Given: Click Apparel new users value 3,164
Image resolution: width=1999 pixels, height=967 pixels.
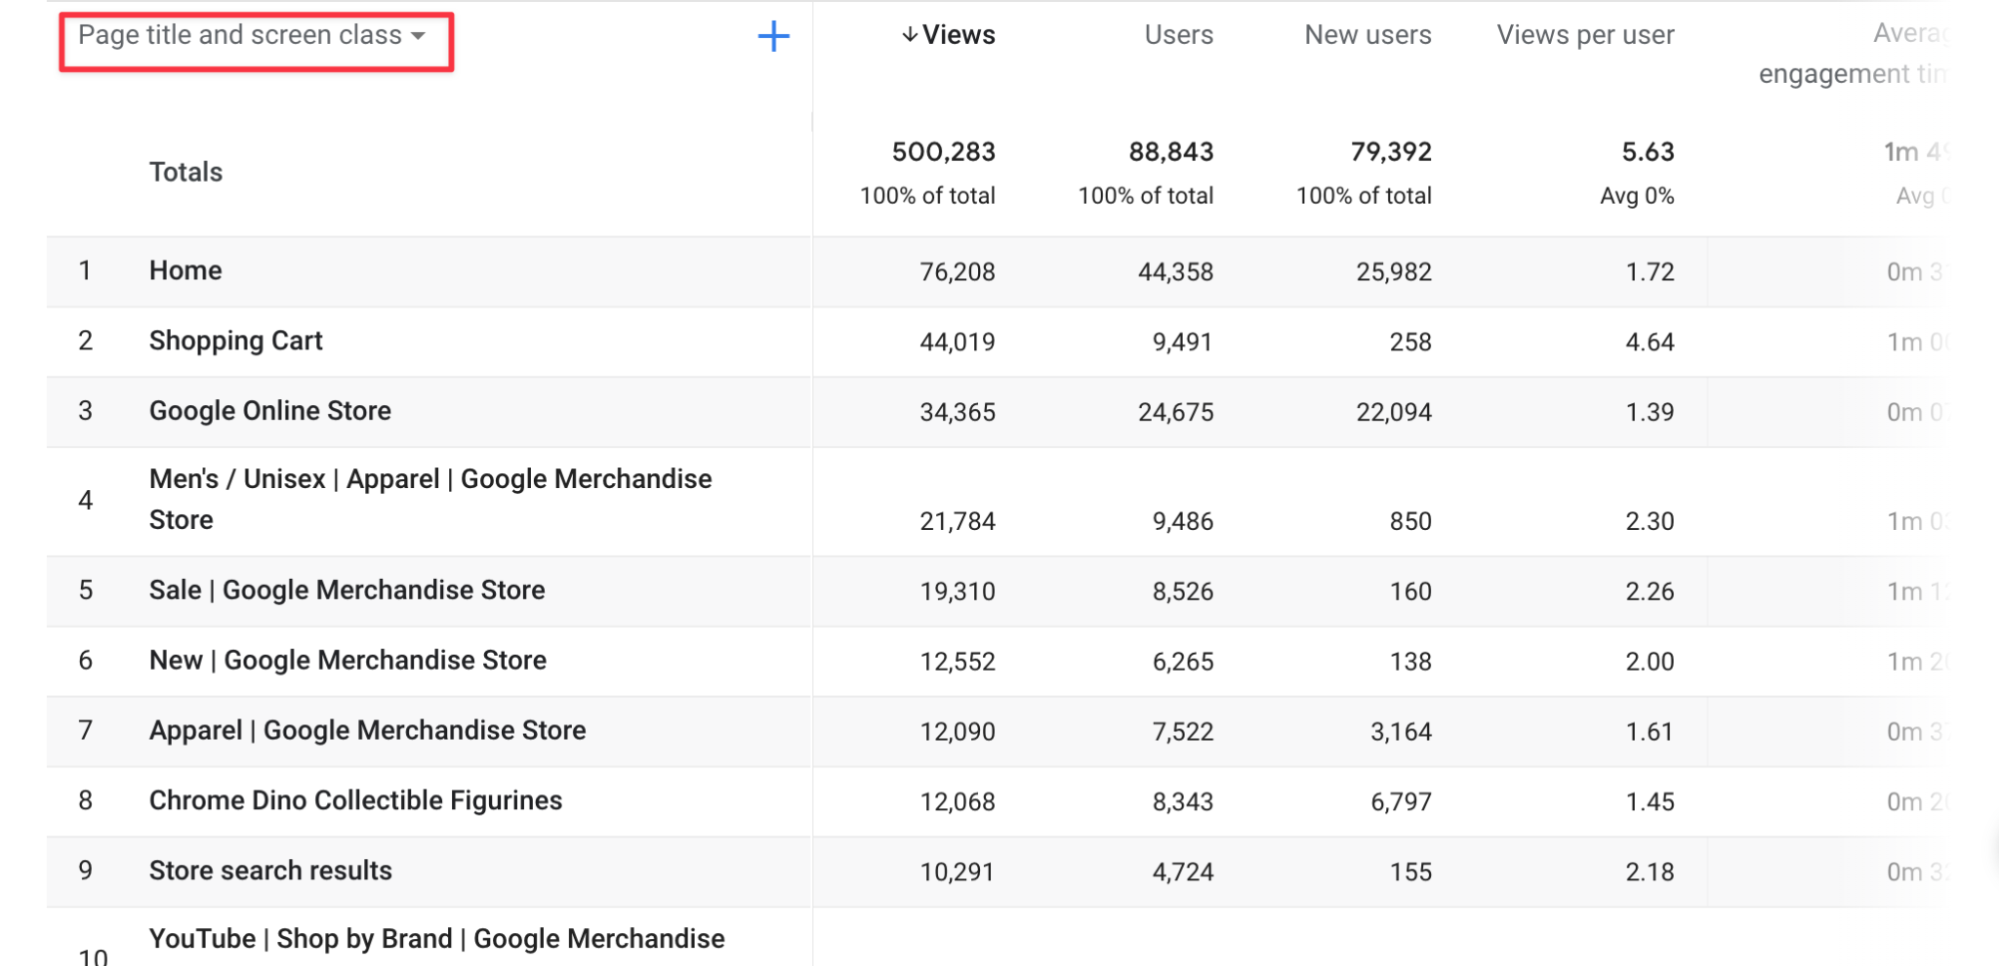Looking at the screenshot, I should point(1401,732).
